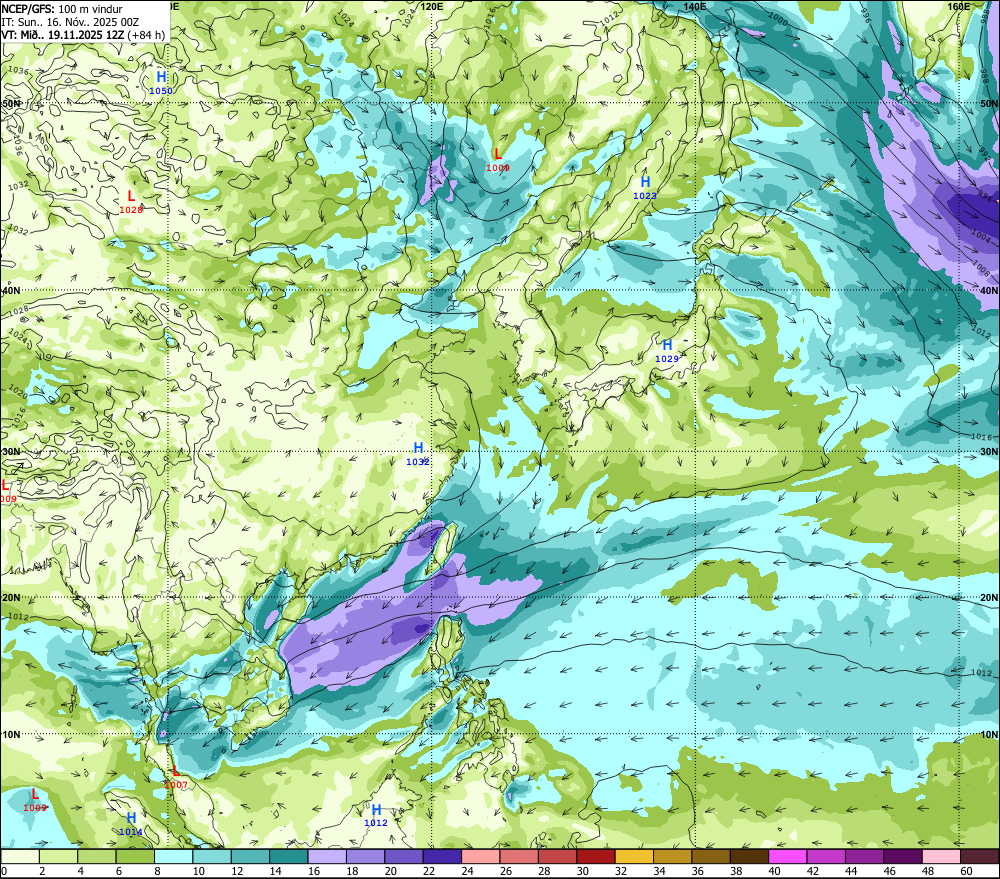
Task: Click the legend value '32'
Action: [x=621, y=871]
